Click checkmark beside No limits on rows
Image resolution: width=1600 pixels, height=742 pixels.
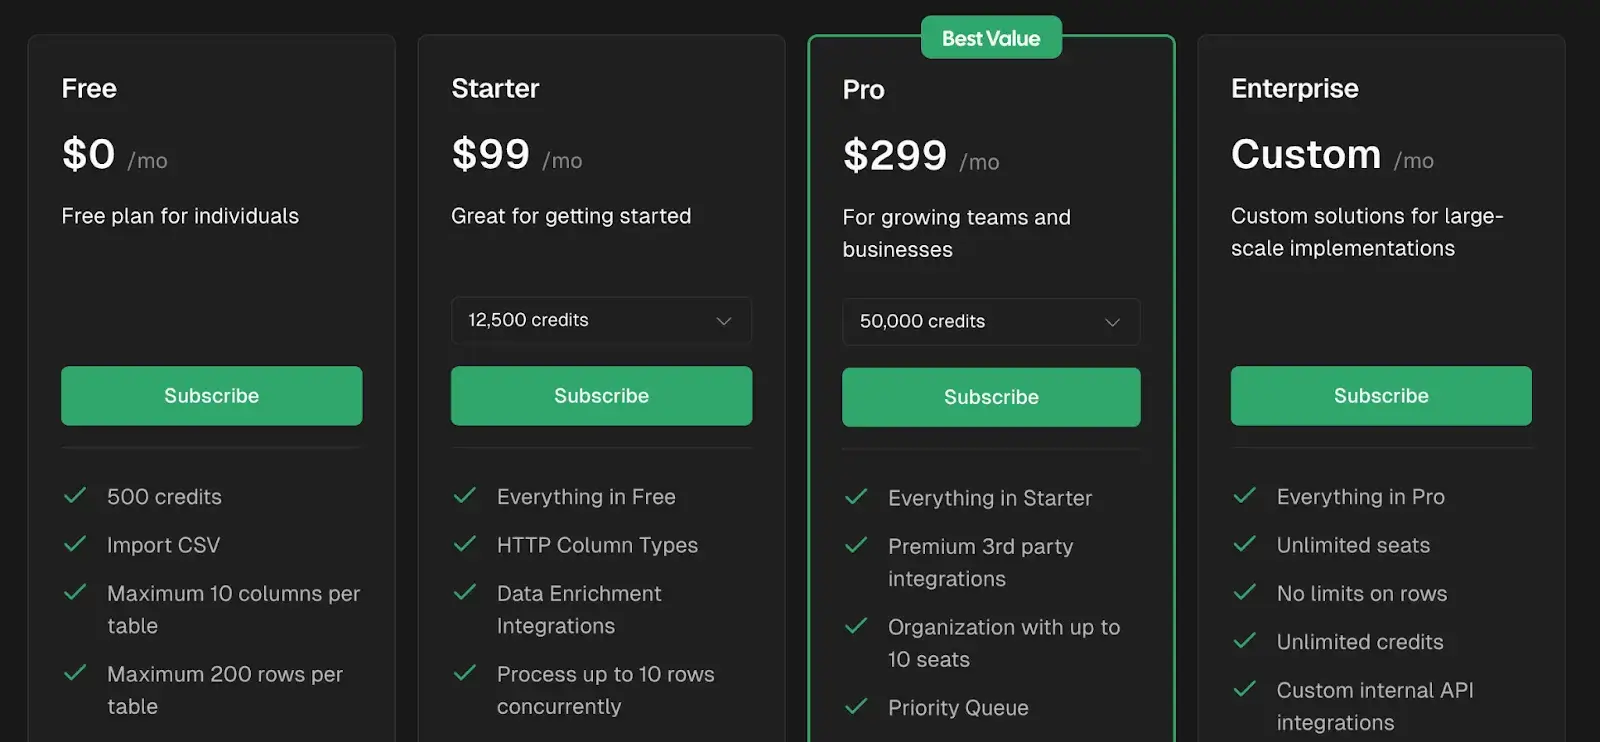tap(1245, 593)
